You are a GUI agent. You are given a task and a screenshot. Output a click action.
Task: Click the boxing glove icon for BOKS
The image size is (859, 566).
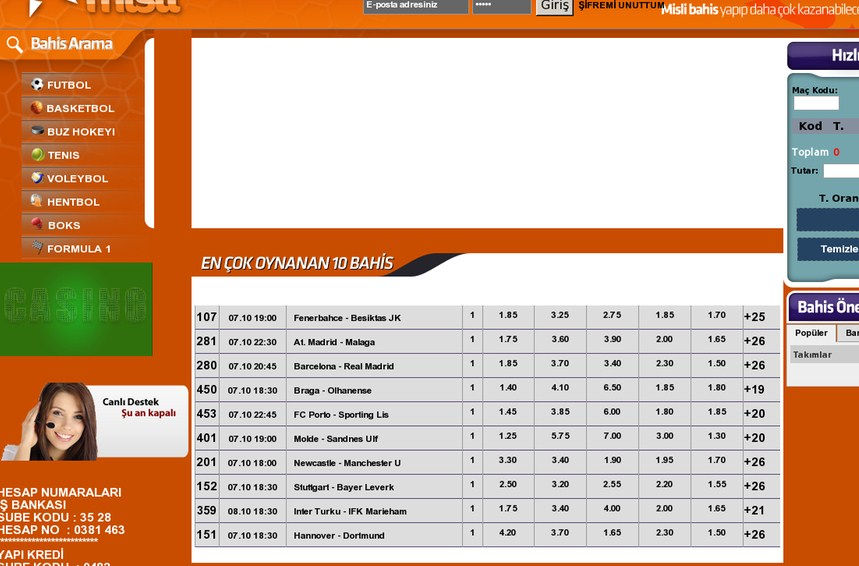[x=37, y=224]
